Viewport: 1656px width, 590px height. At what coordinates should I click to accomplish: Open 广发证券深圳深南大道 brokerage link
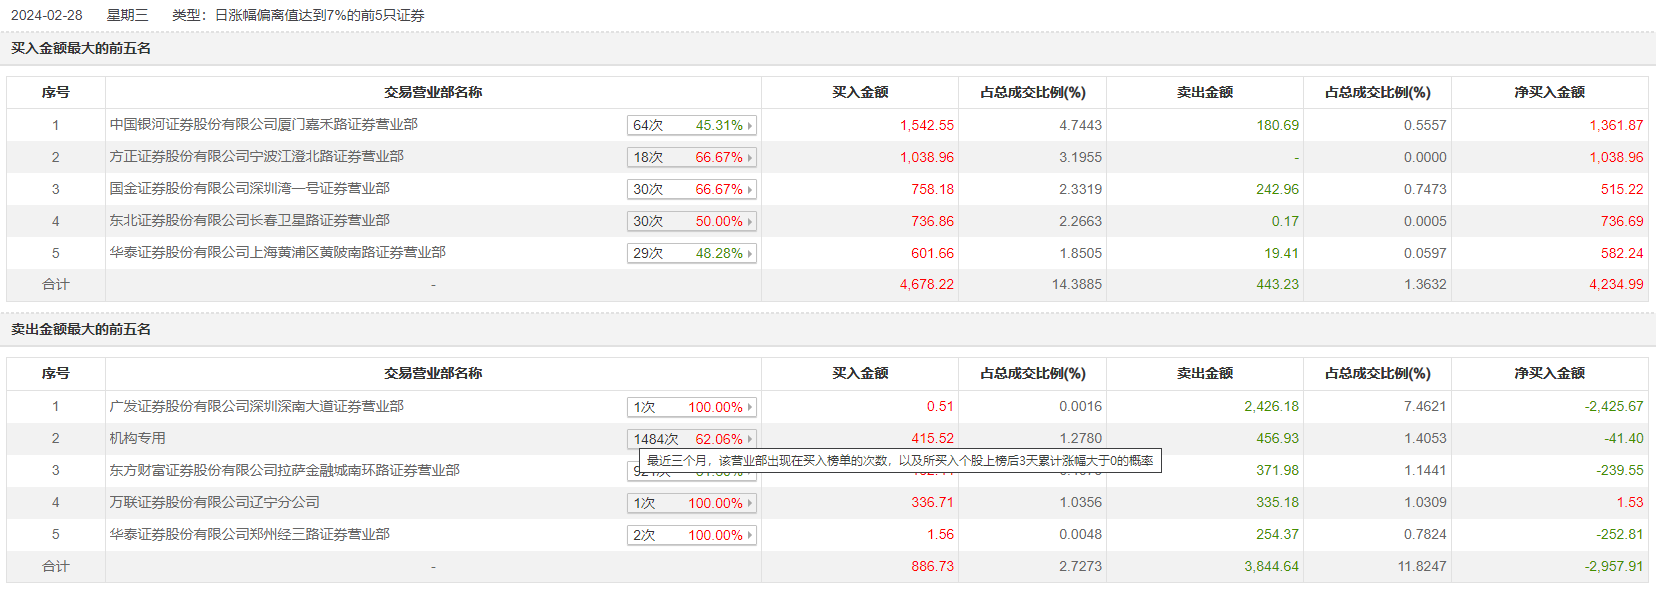[x=256, y=406]
